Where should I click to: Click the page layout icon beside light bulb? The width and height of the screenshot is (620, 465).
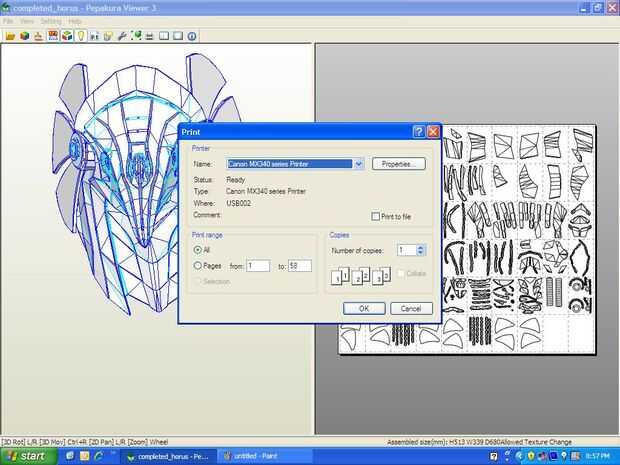[x=94, y=36]
